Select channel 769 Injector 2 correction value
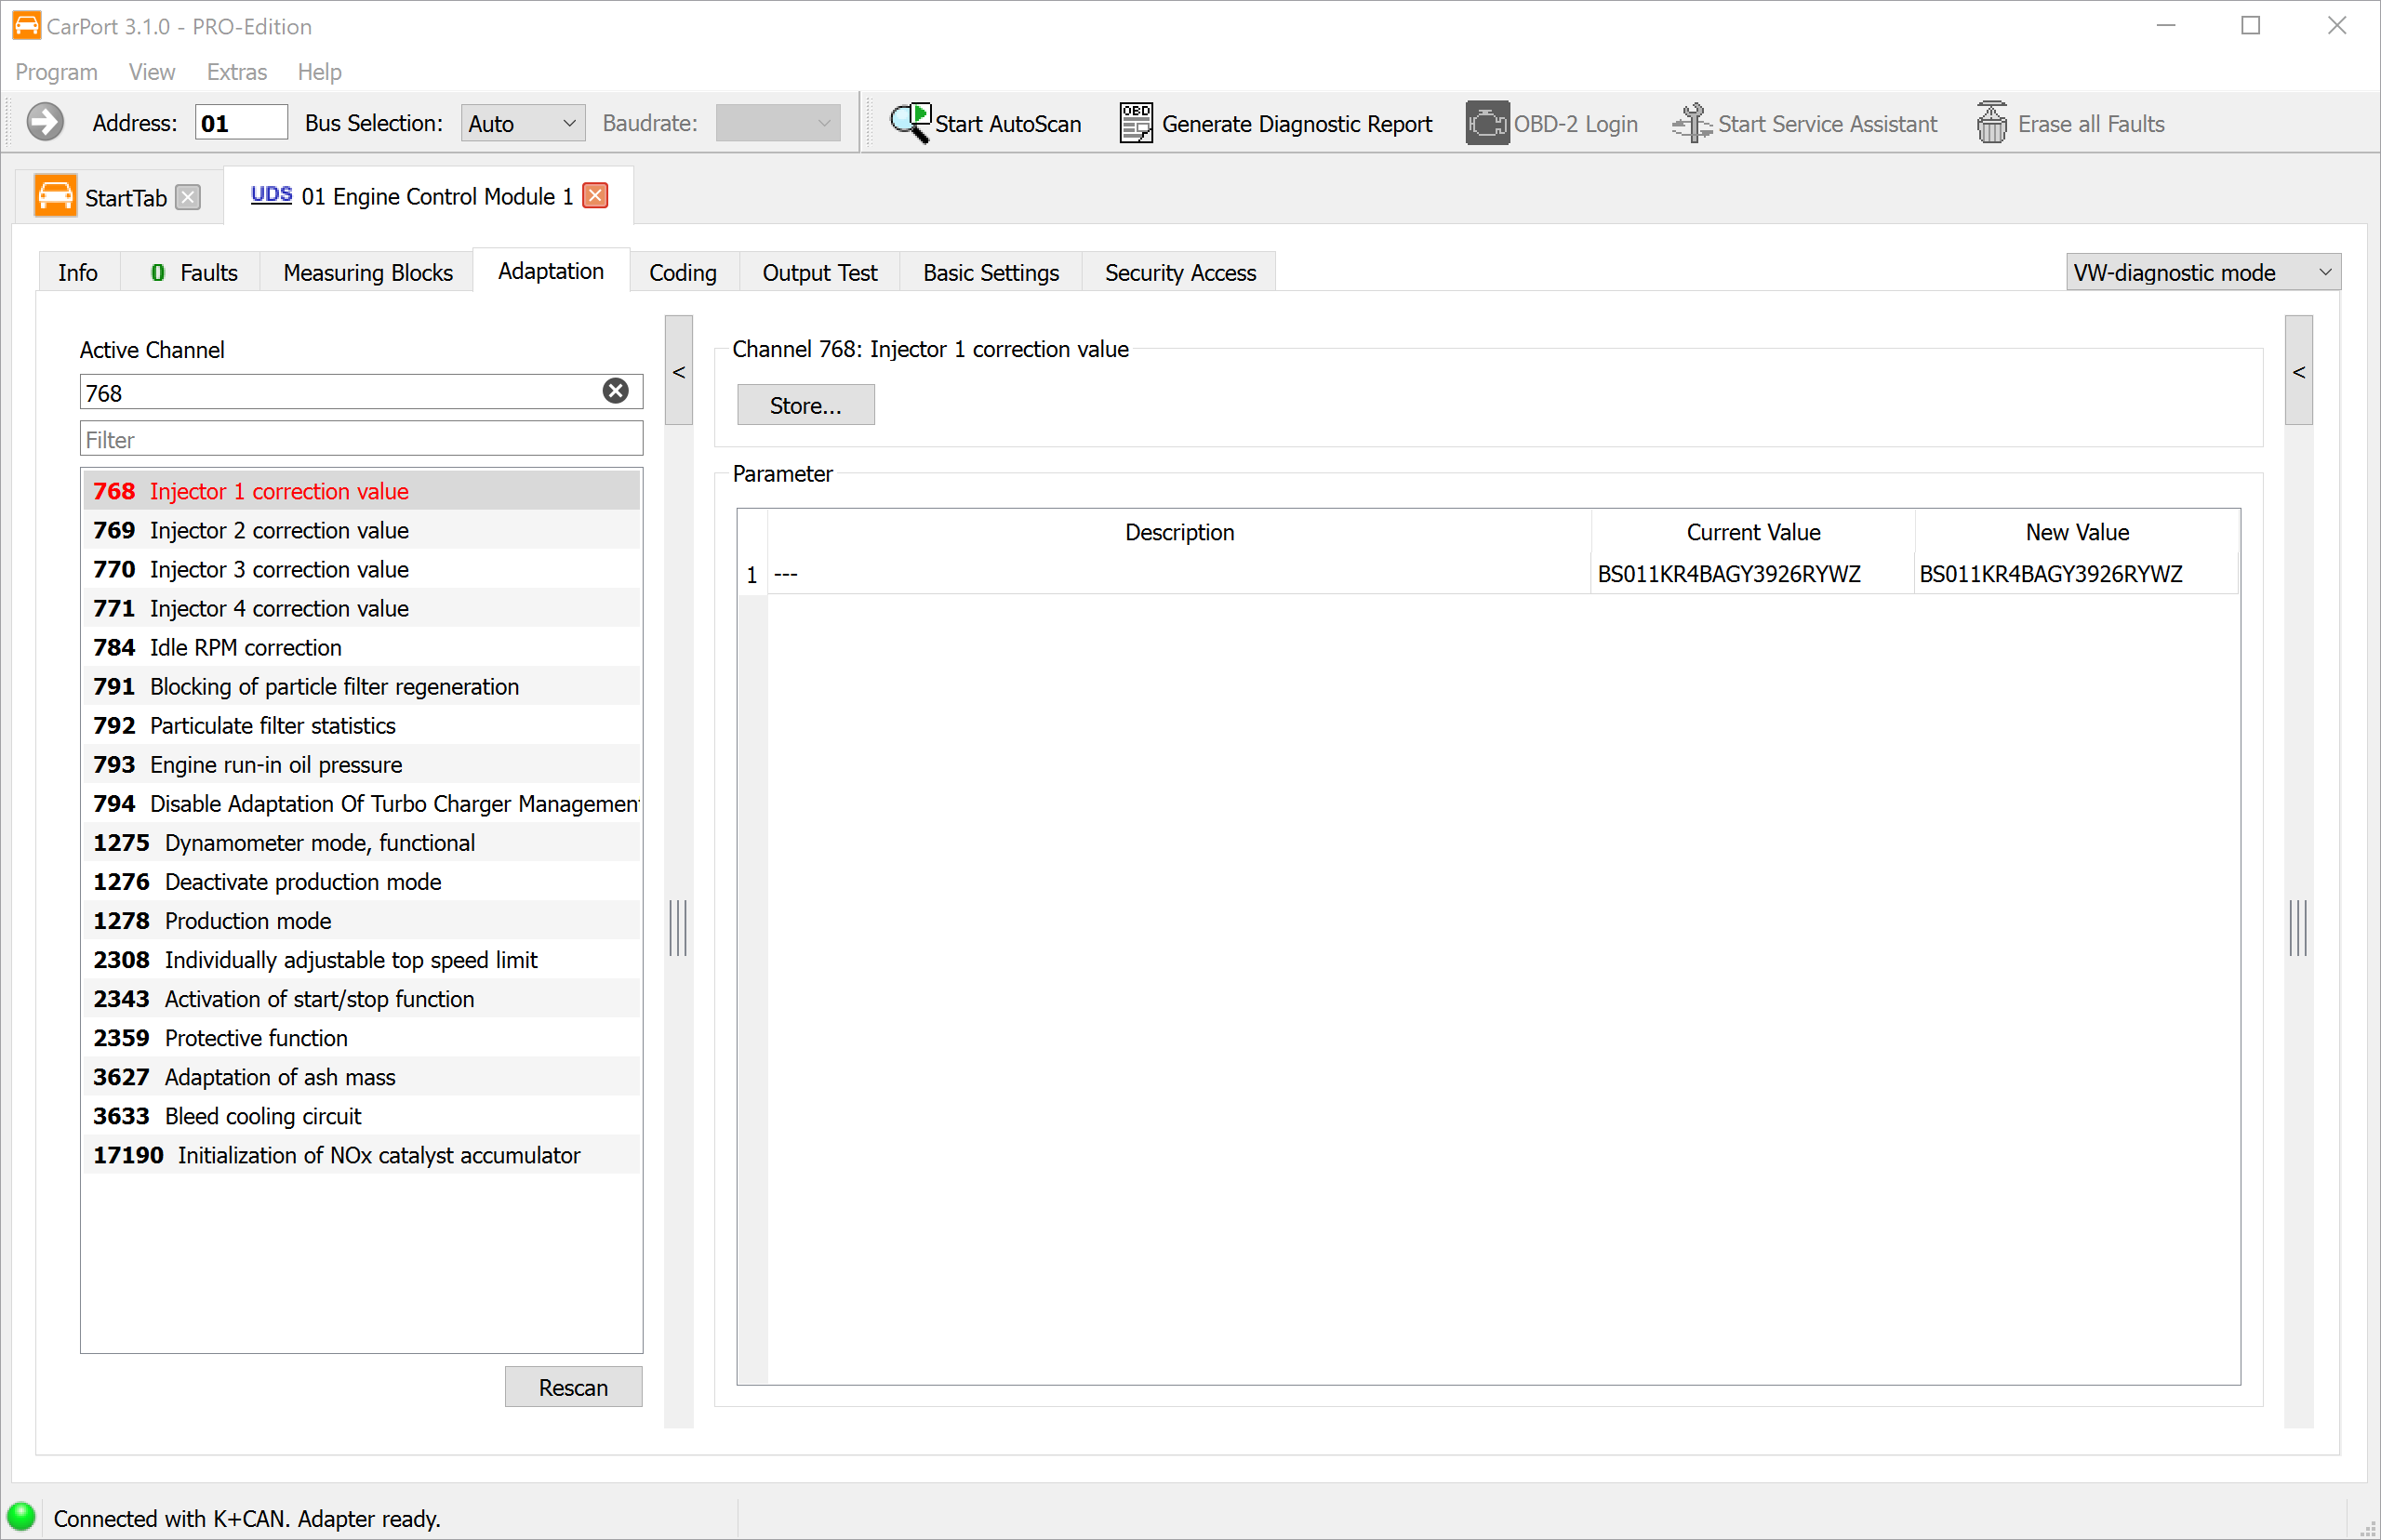This screenshot has width=2381, height=1540. 361,529
